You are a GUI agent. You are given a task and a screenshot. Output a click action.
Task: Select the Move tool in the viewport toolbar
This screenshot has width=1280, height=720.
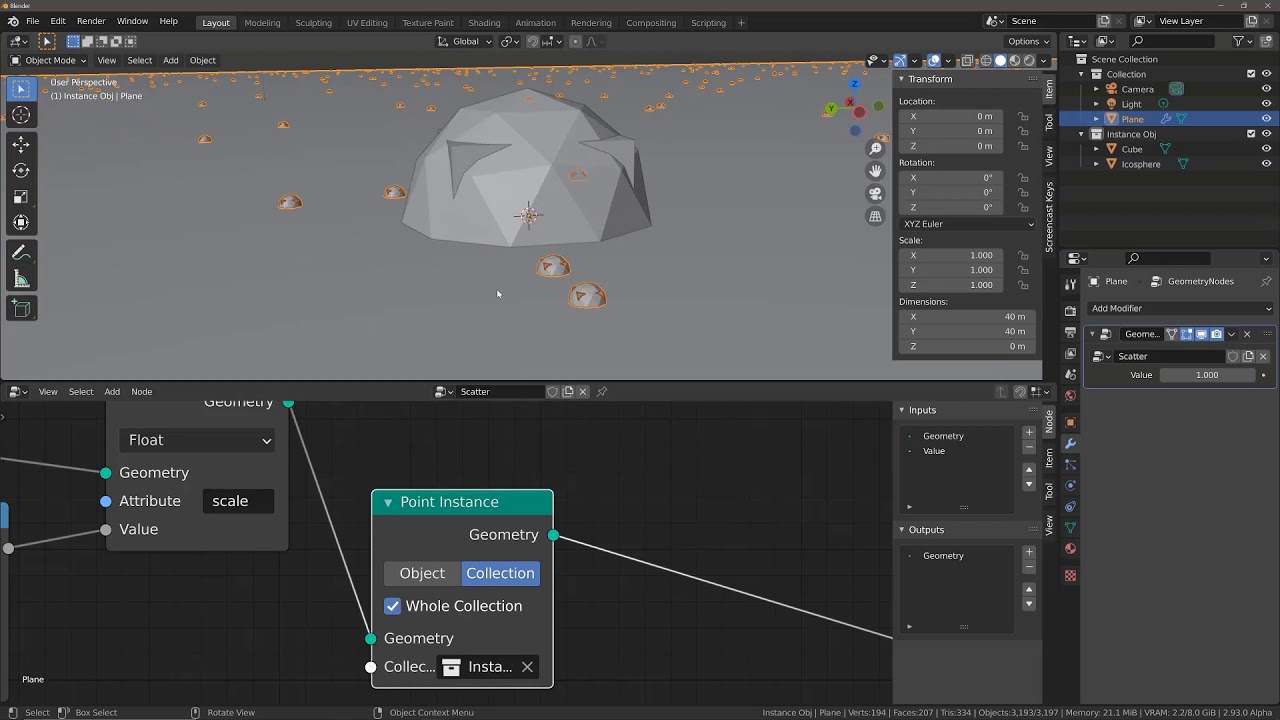coord(21,144)
